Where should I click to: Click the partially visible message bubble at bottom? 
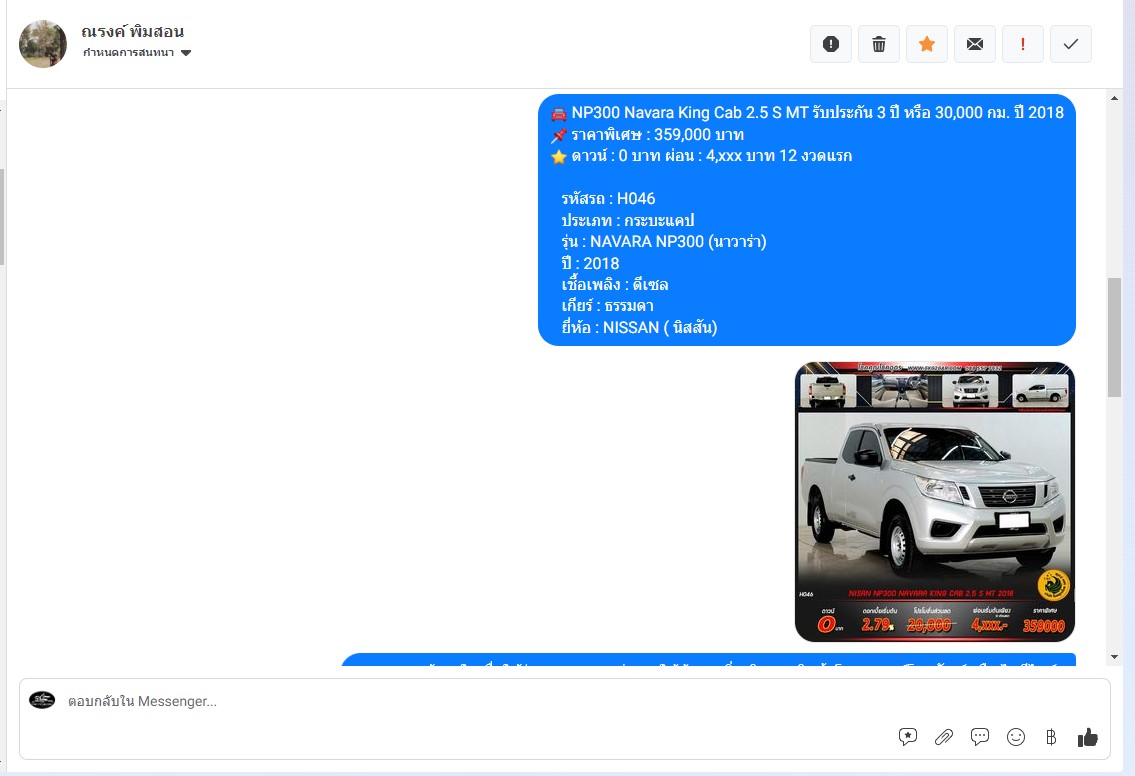pos(708,659)
